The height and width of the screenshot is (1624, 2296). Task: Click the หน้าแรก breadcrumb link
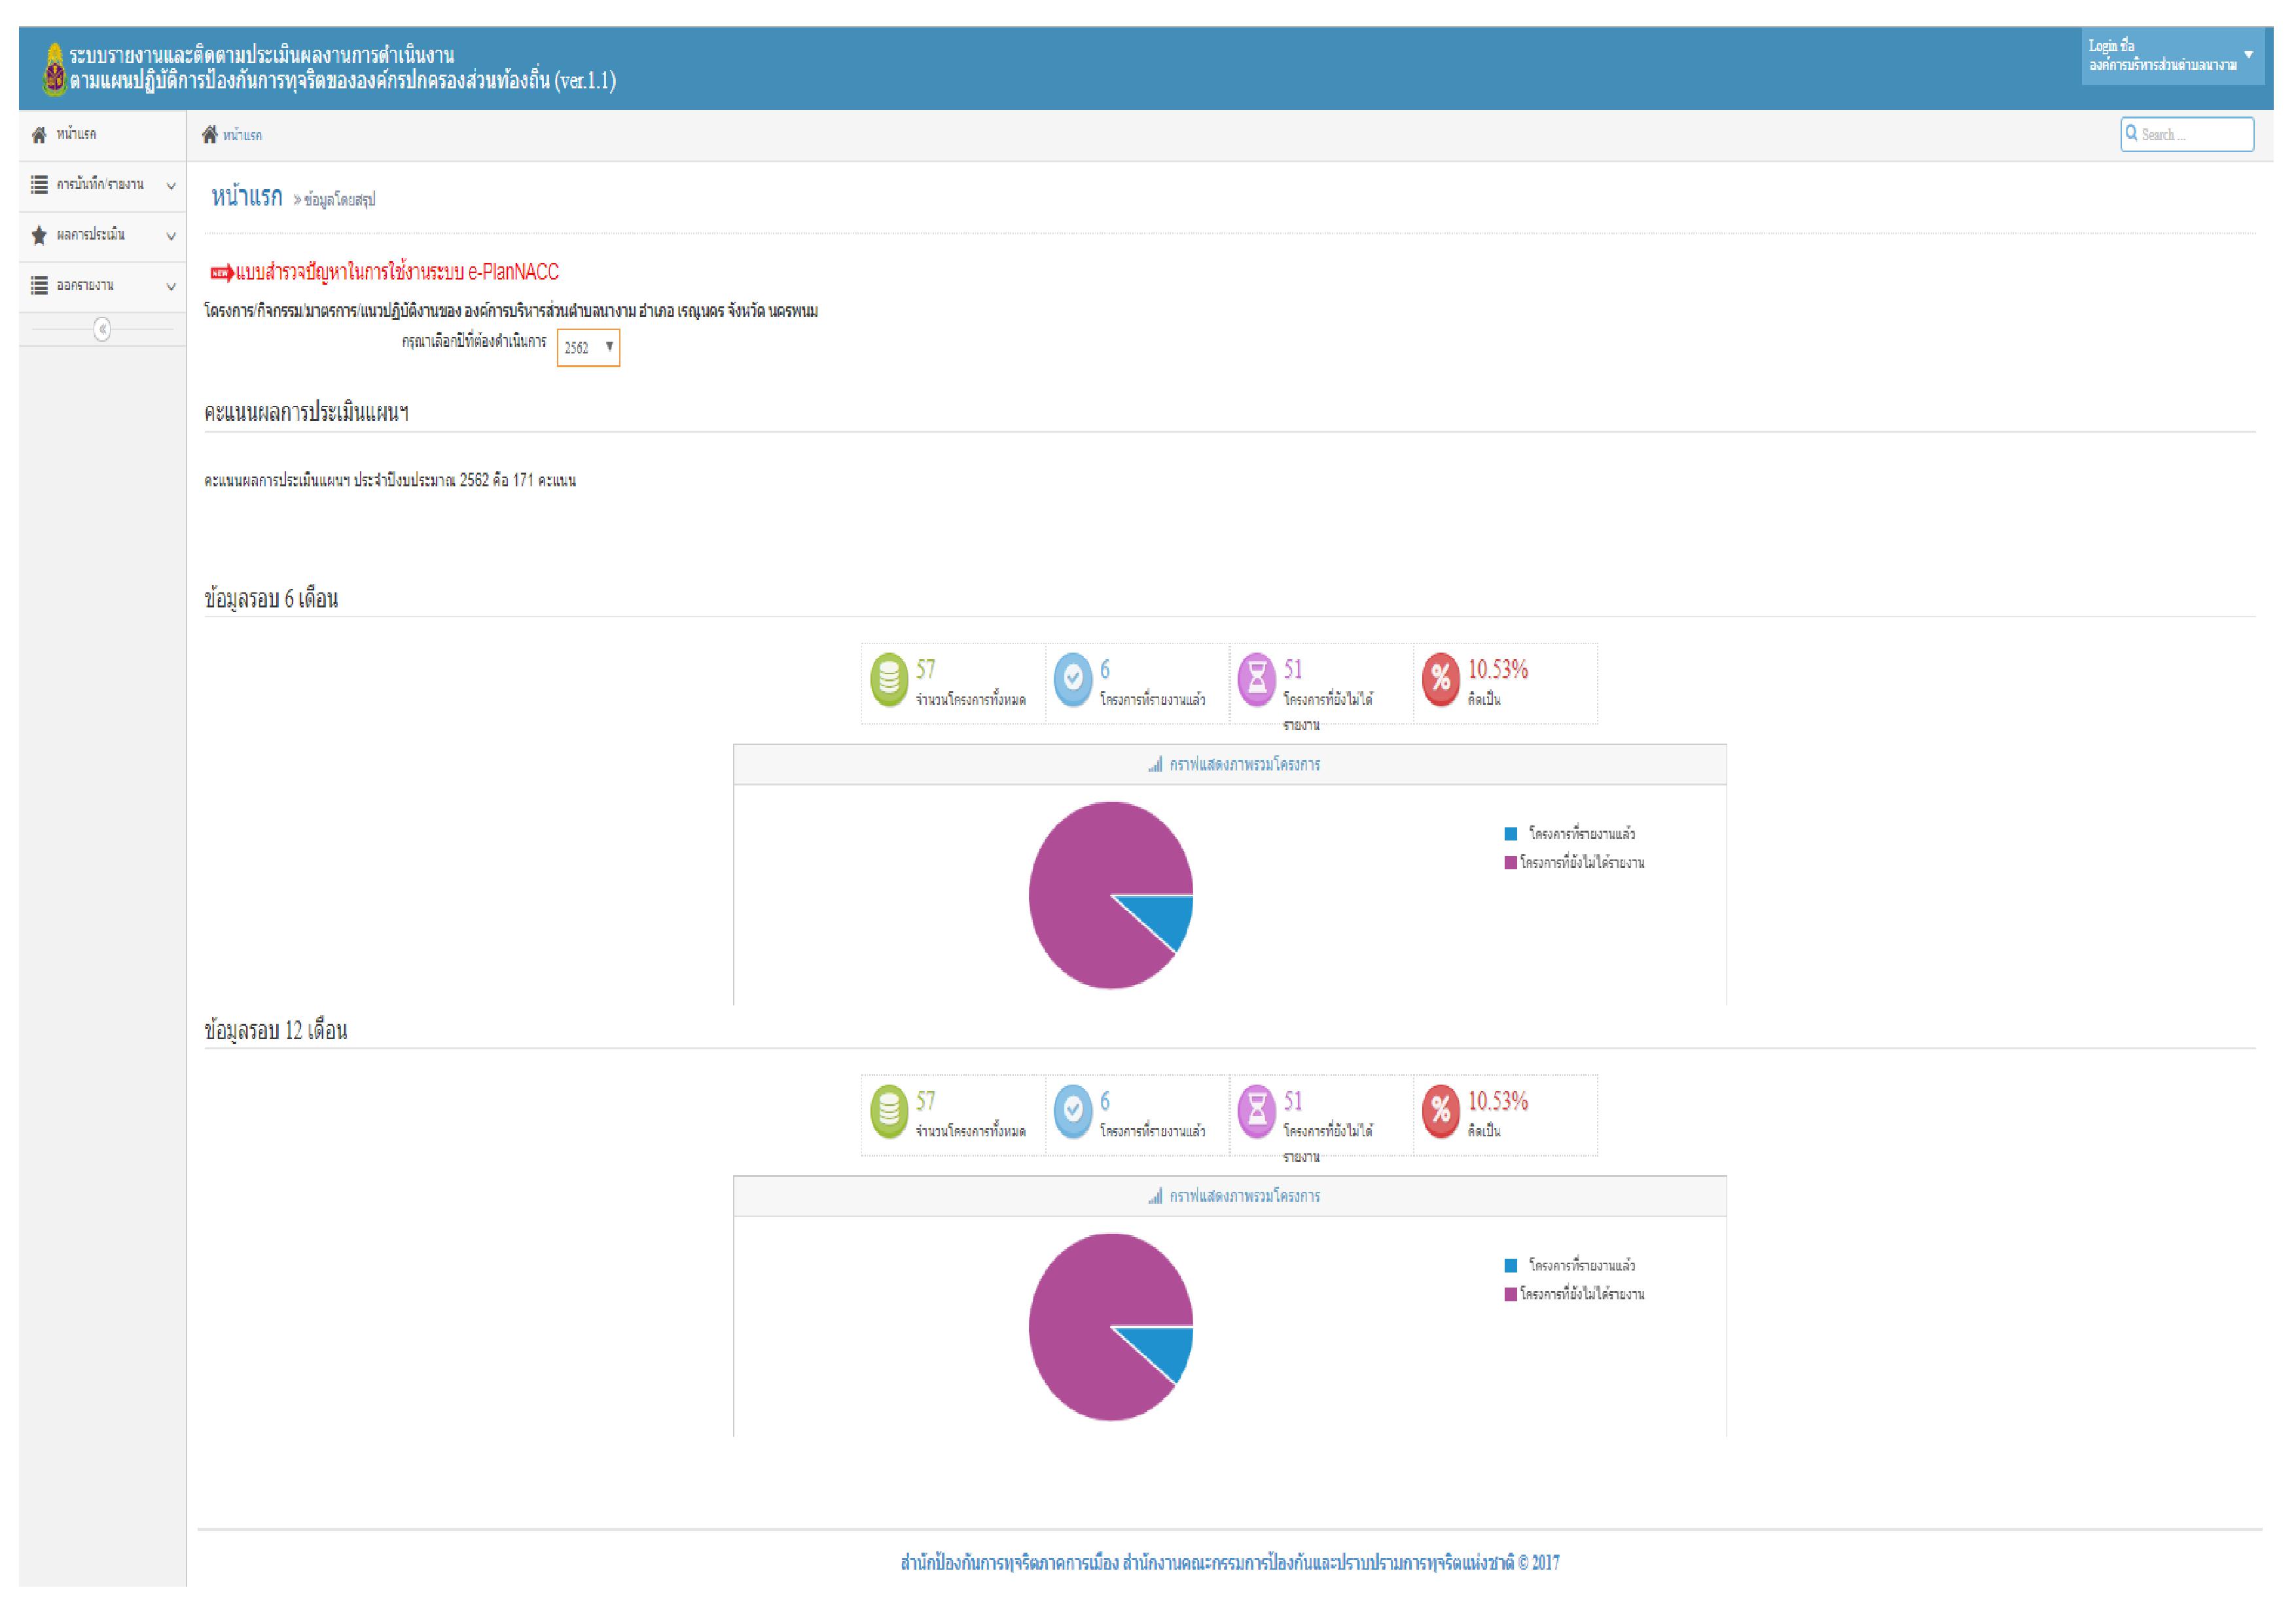click(243, 136)
